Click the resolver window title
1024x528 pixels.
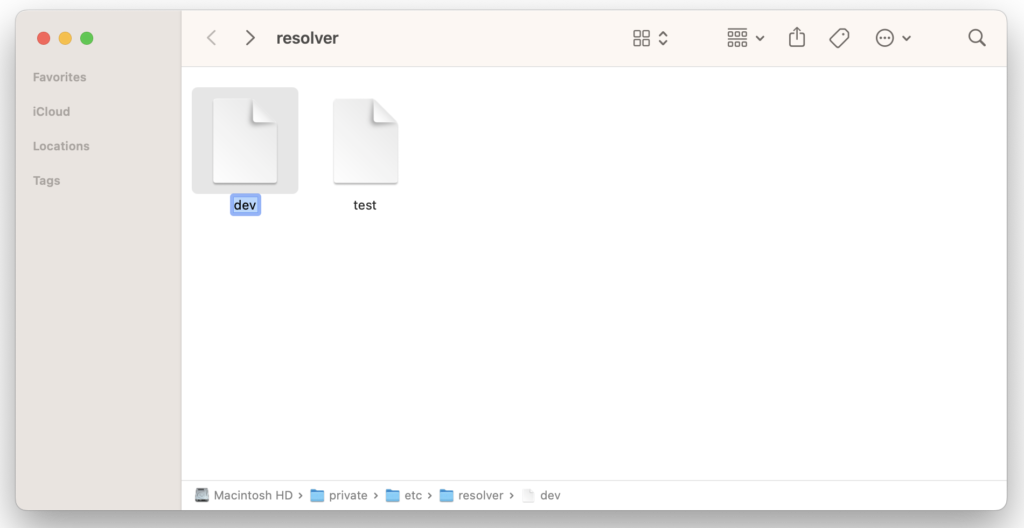click(x=307, y=38)
